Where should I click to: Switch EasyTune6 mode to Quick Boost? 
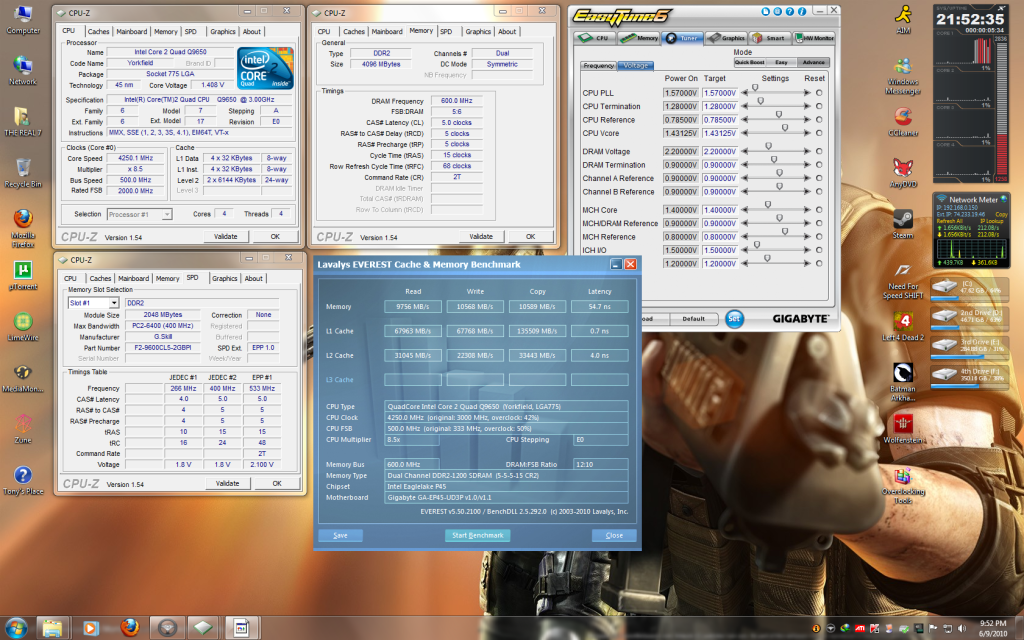point(749,63)
